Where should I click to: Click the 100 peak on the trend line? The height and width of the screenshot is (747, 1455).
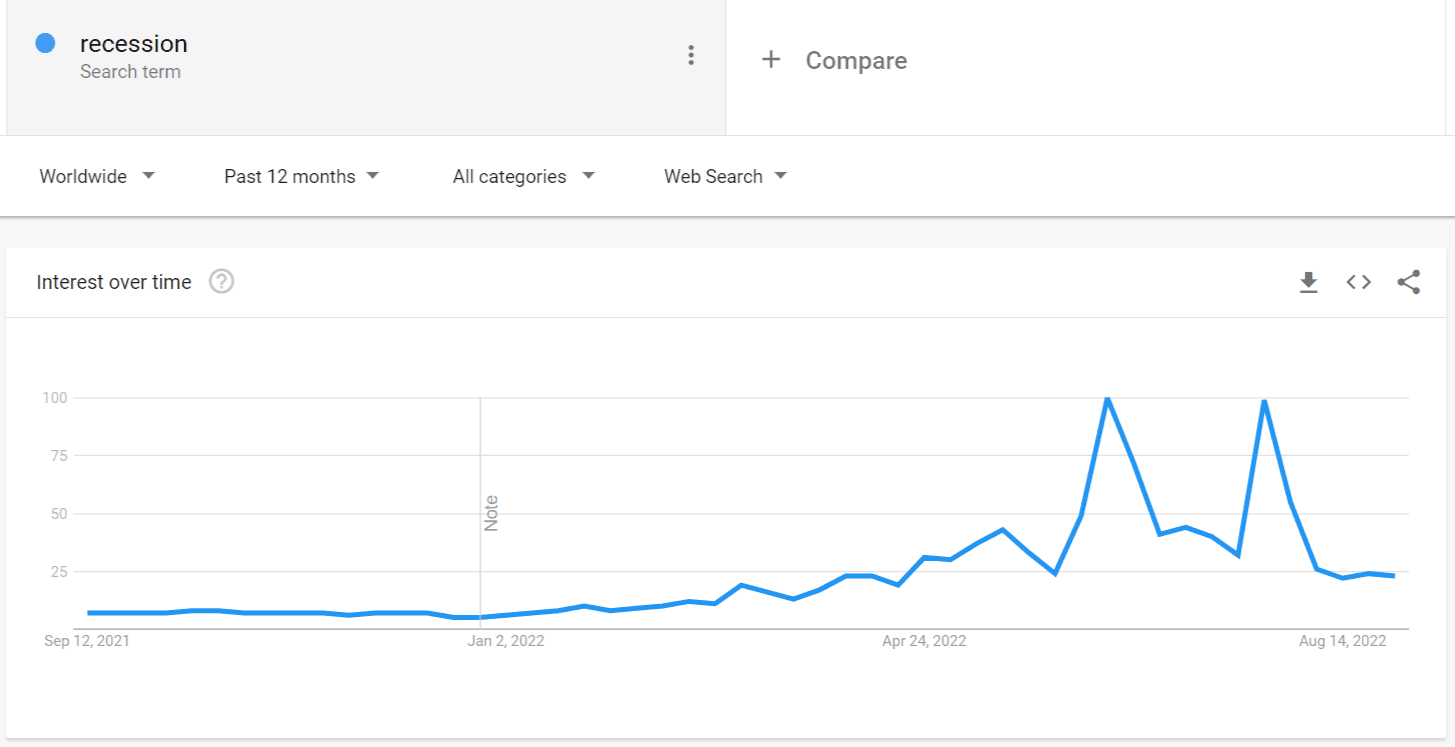click(x=1108, y=397)
